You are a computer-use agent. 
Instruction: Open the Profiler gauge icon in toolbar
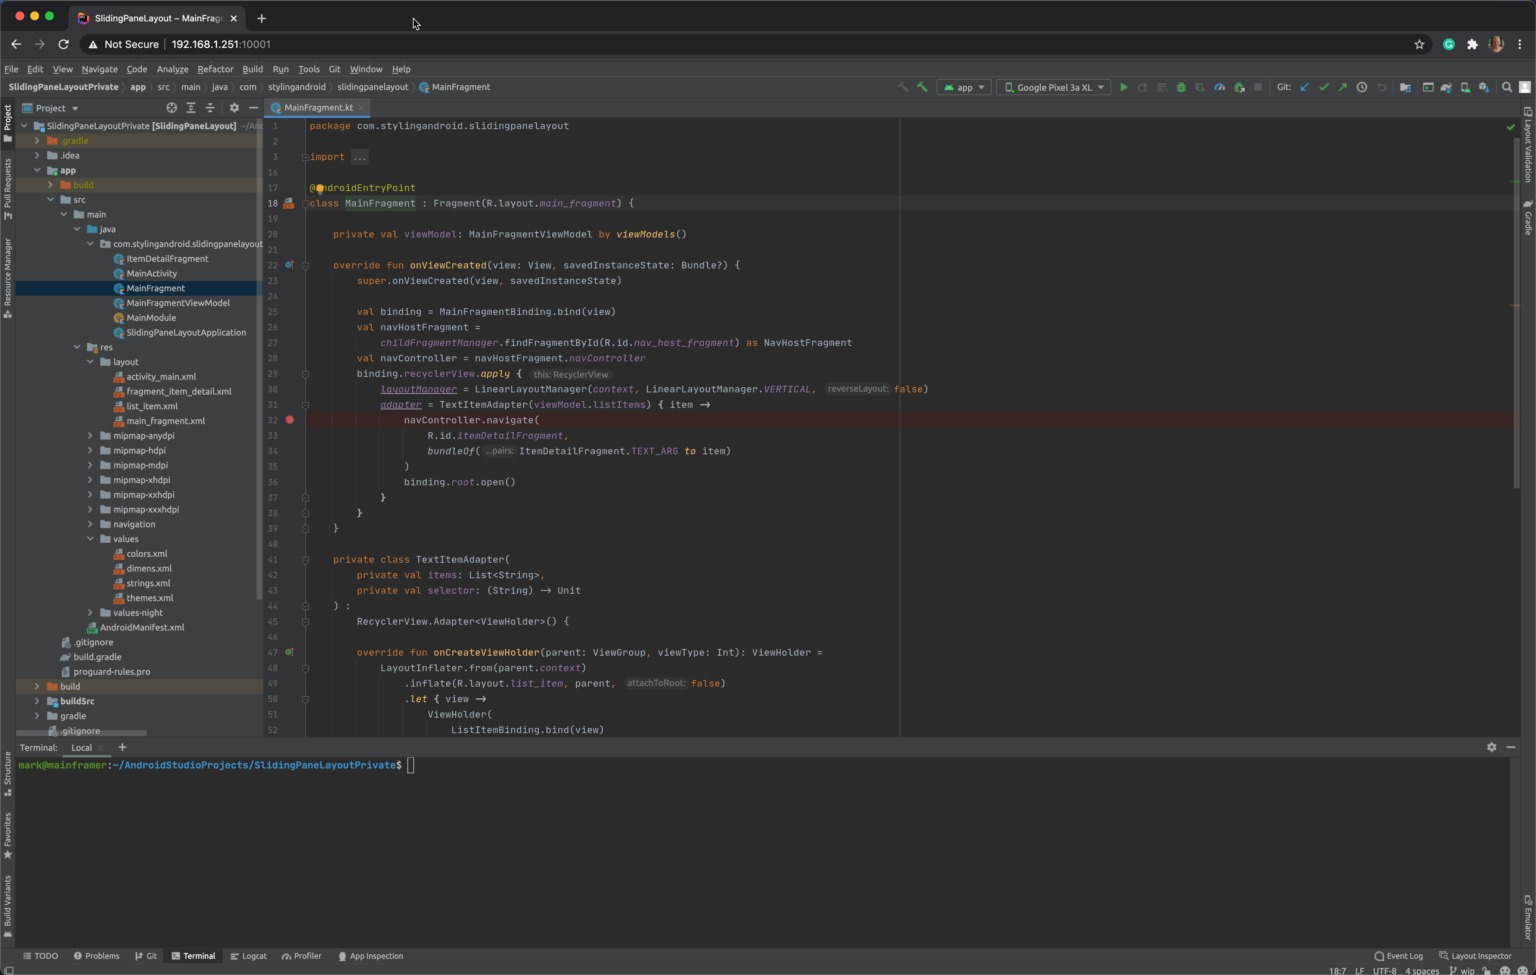(1220, 88)
